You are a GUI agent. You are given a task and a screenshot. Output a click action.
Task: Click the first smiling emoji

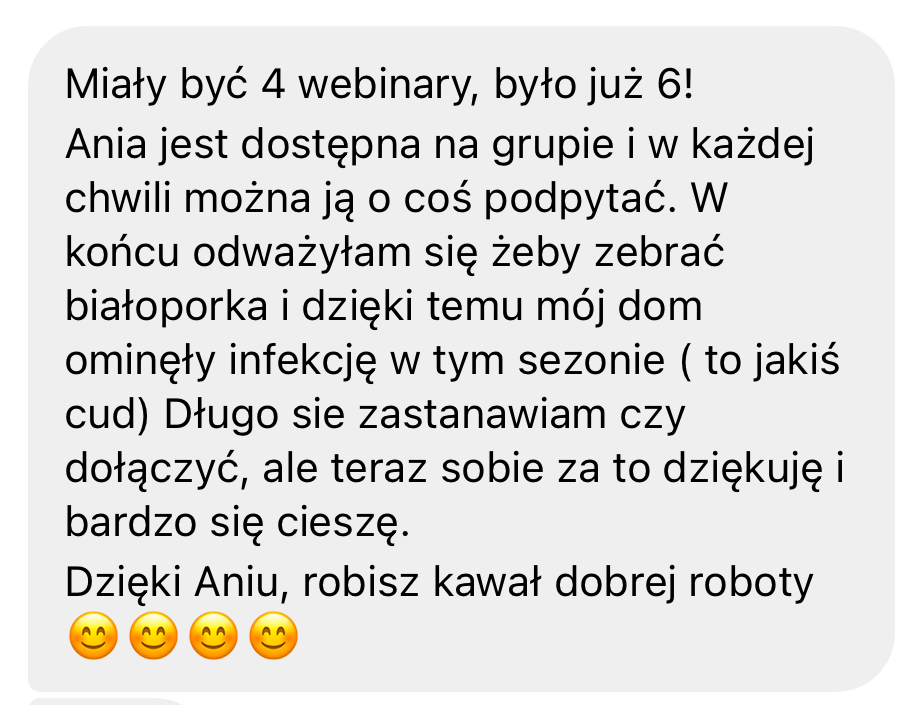94,635
